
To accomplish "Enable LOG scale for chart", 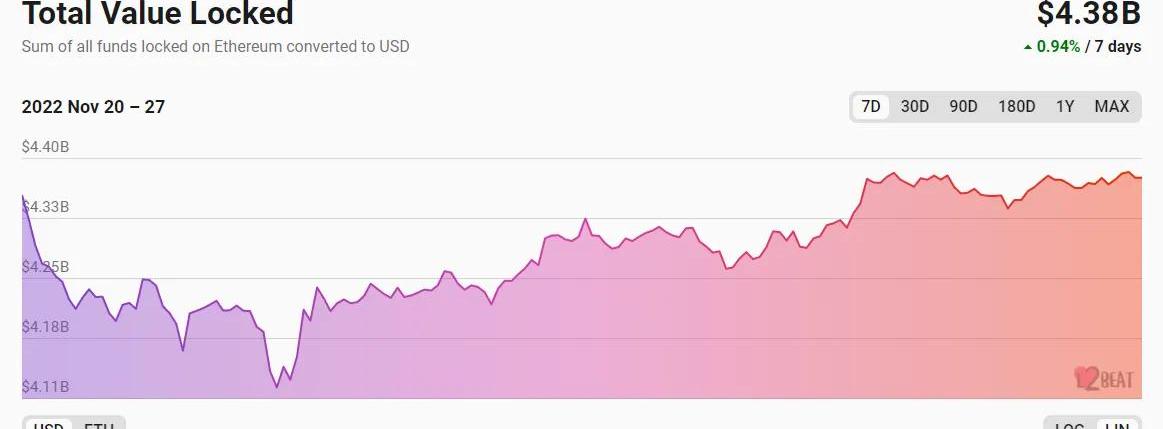I will pos(1069,425).
